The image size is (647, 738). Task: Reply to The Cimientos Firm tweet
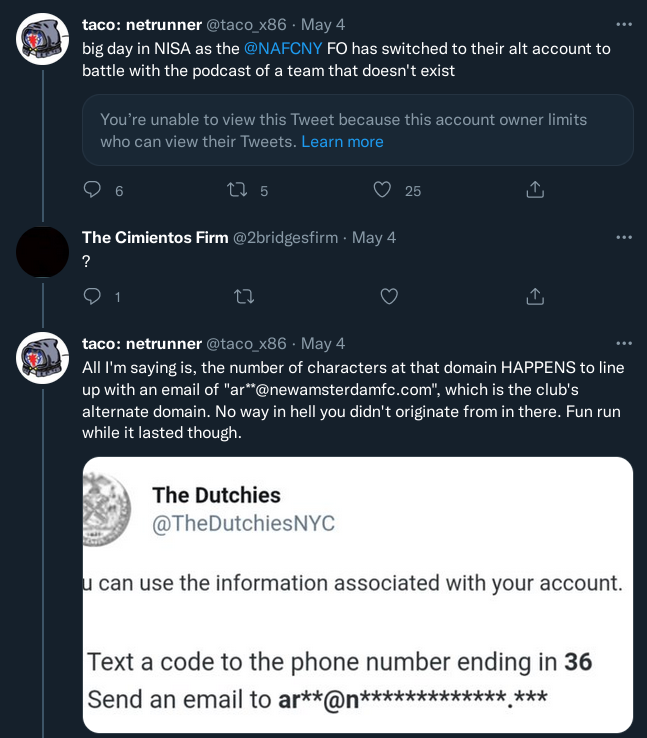pyautogui.click(x=92, y=296)
